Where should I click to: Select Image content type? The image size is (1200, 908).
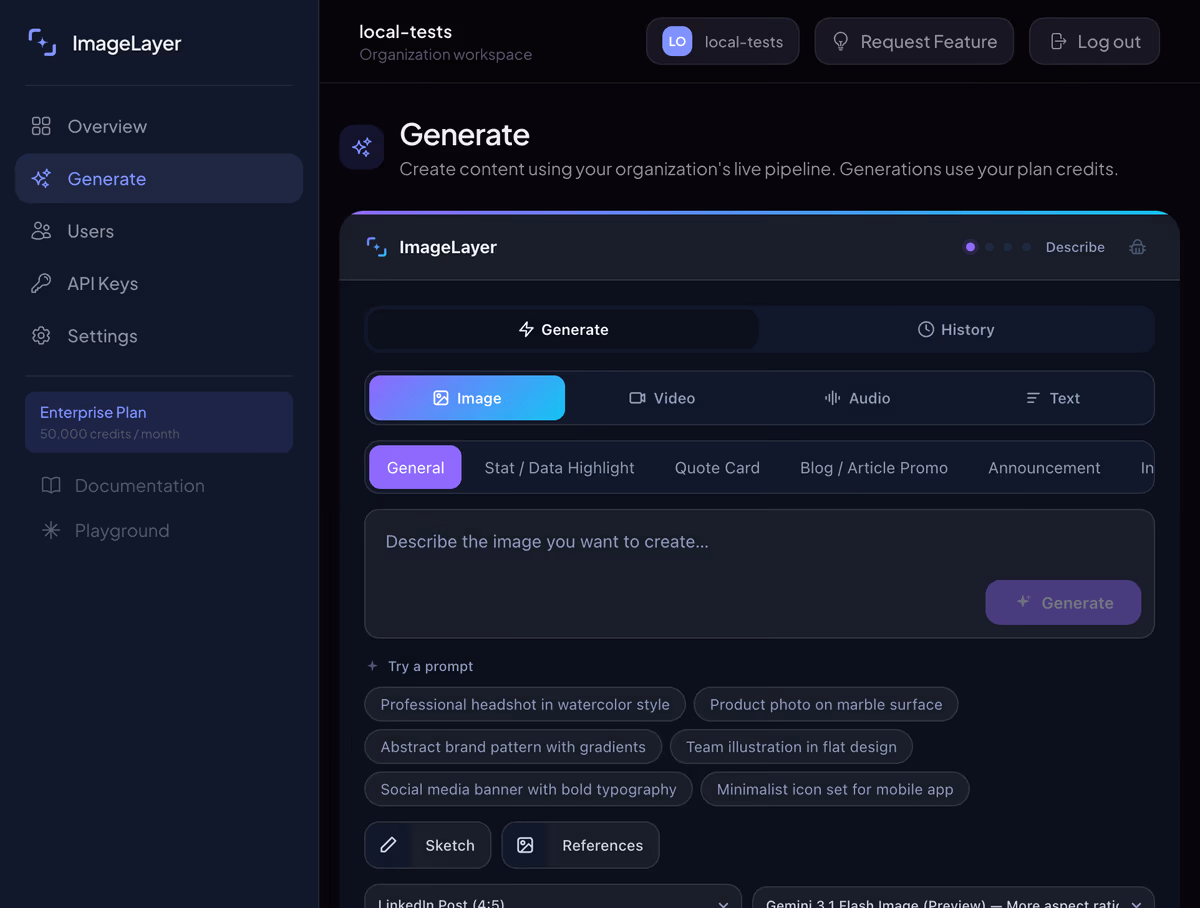(x=467, y=398)
